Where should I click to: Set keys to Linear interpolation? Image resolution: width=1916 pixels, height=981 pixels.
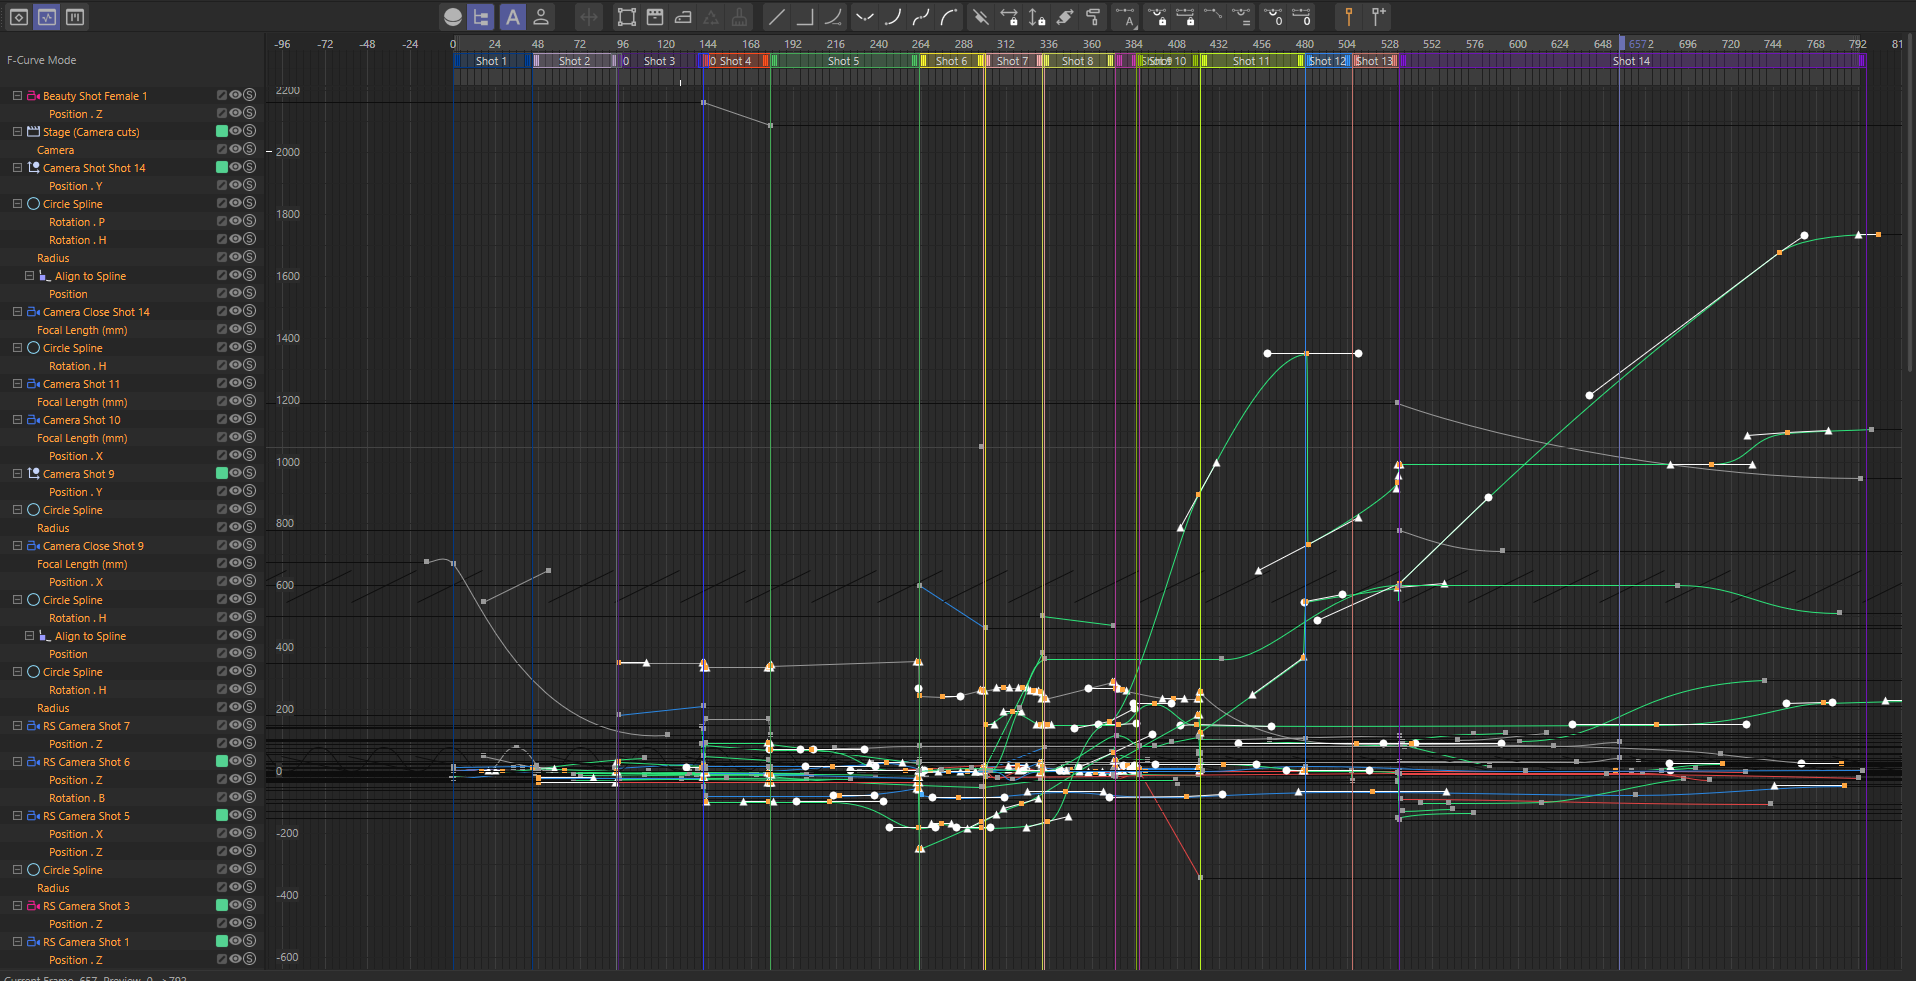776,17
